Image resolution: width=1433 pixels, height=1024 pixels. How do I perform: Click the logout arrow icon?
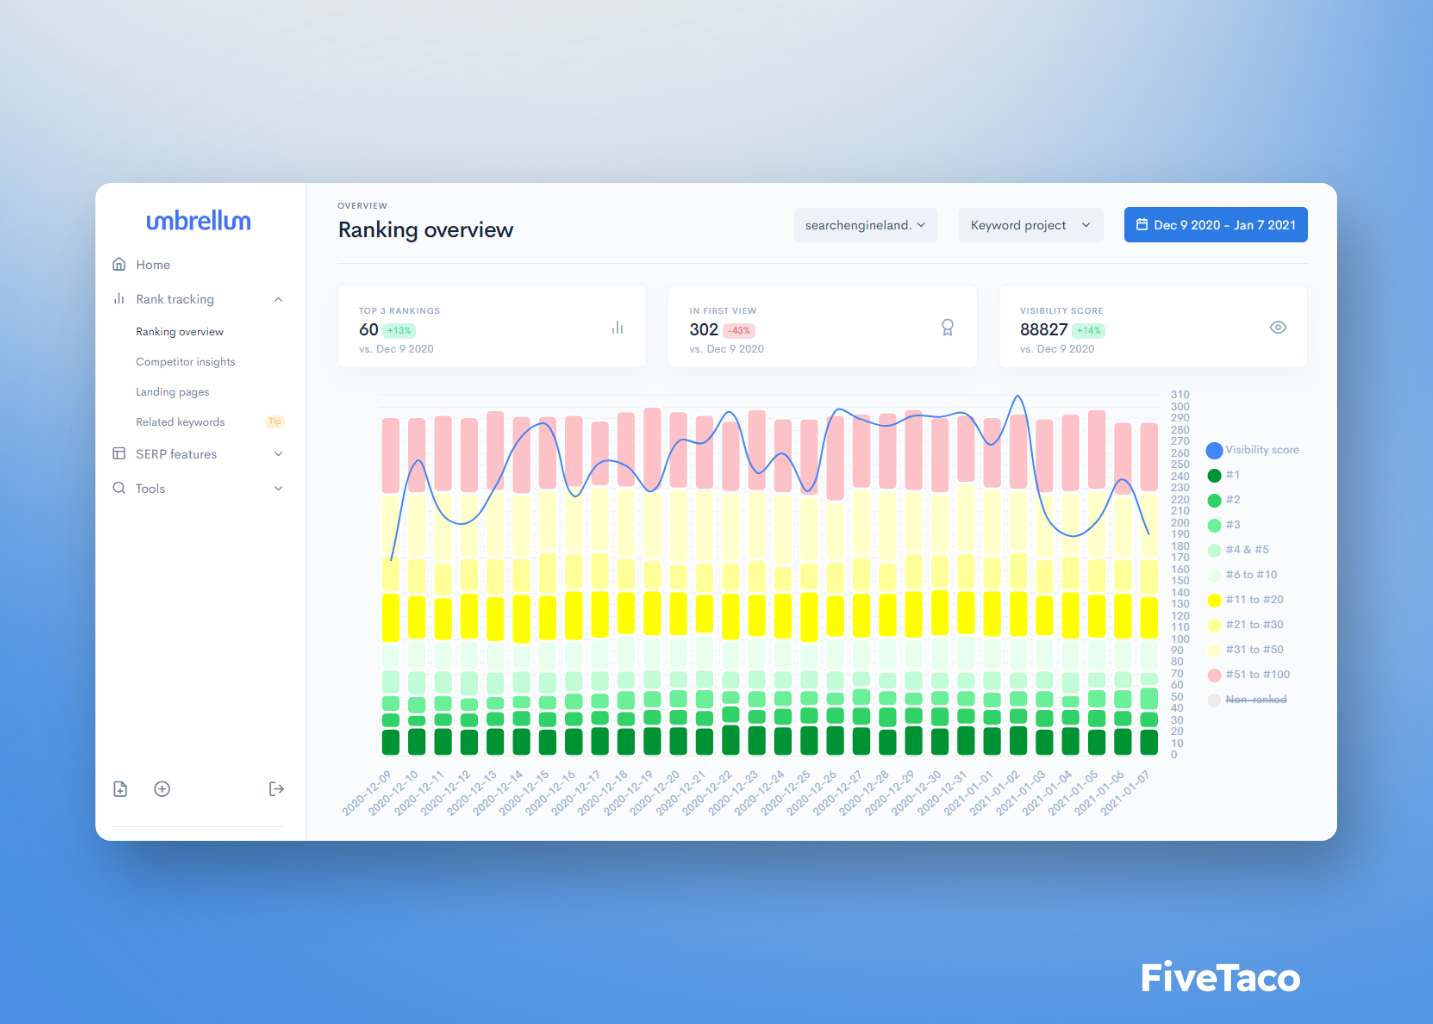pos(277,789)
